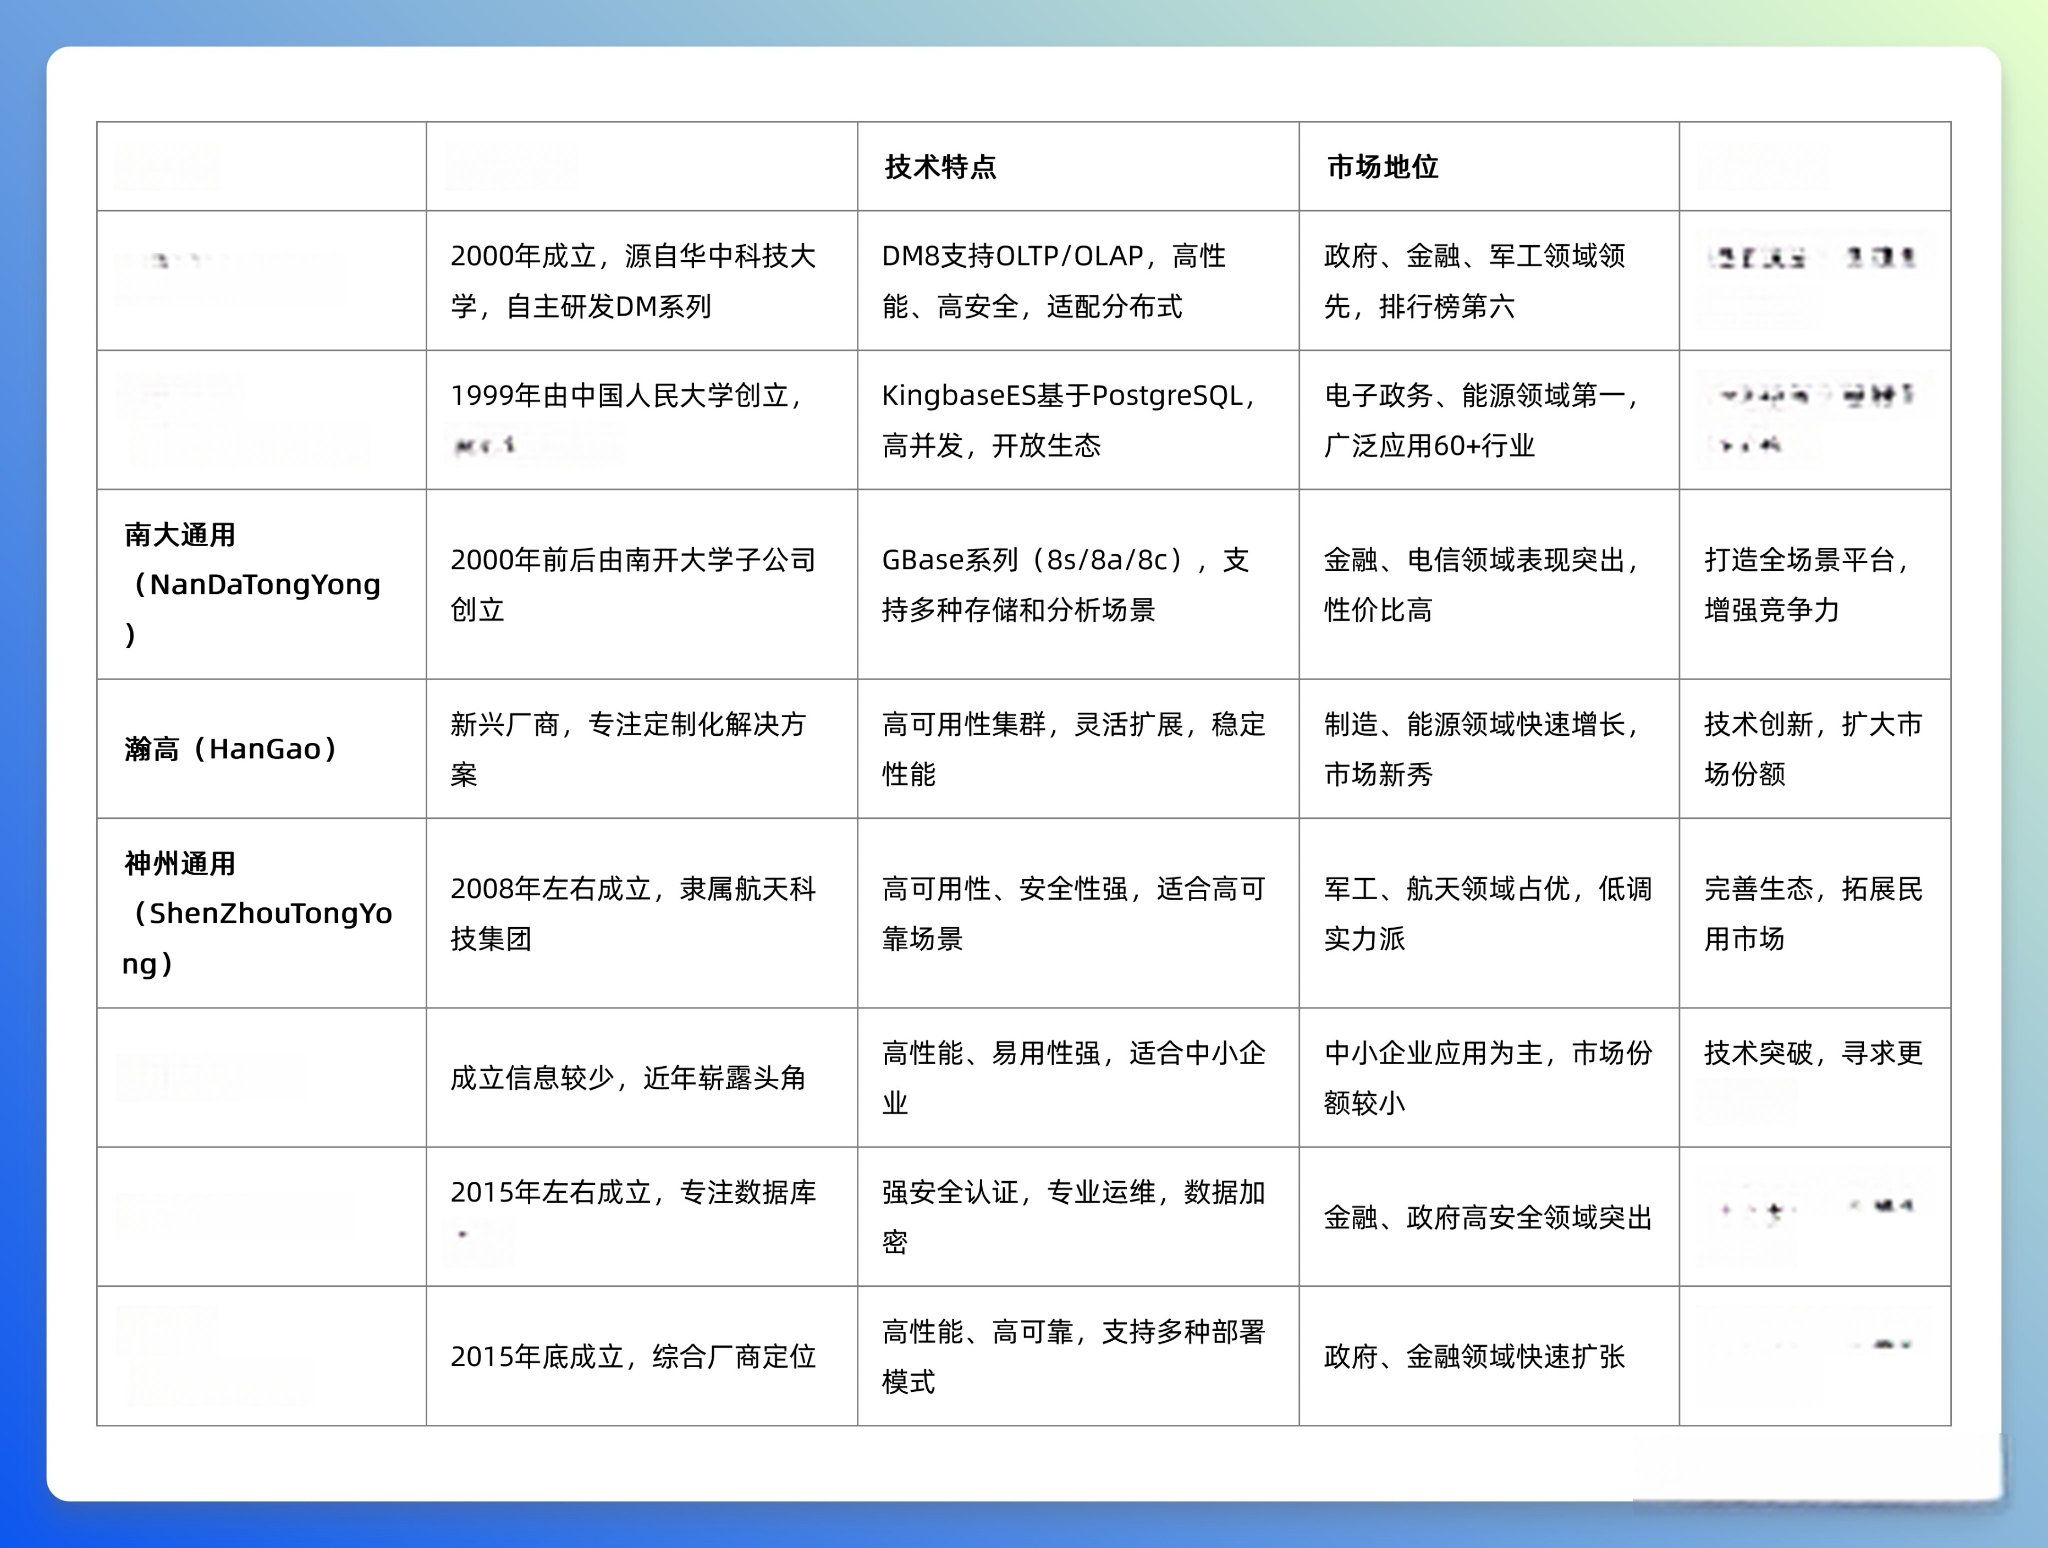This screenshot has width=2048, height=1548.
Task: Click the 1999年由中国人民大学创立 cell
Action: tap(642, 420)
